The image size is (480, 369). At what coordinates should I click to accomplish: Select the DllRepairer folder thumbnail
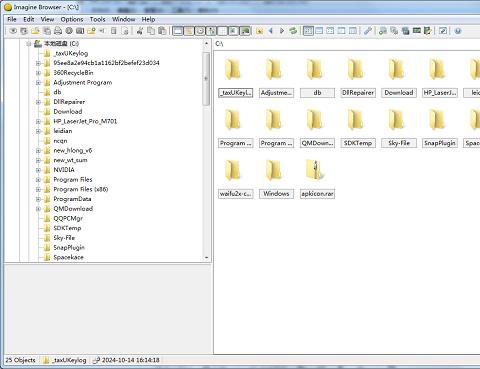click(x=358, y=78)
